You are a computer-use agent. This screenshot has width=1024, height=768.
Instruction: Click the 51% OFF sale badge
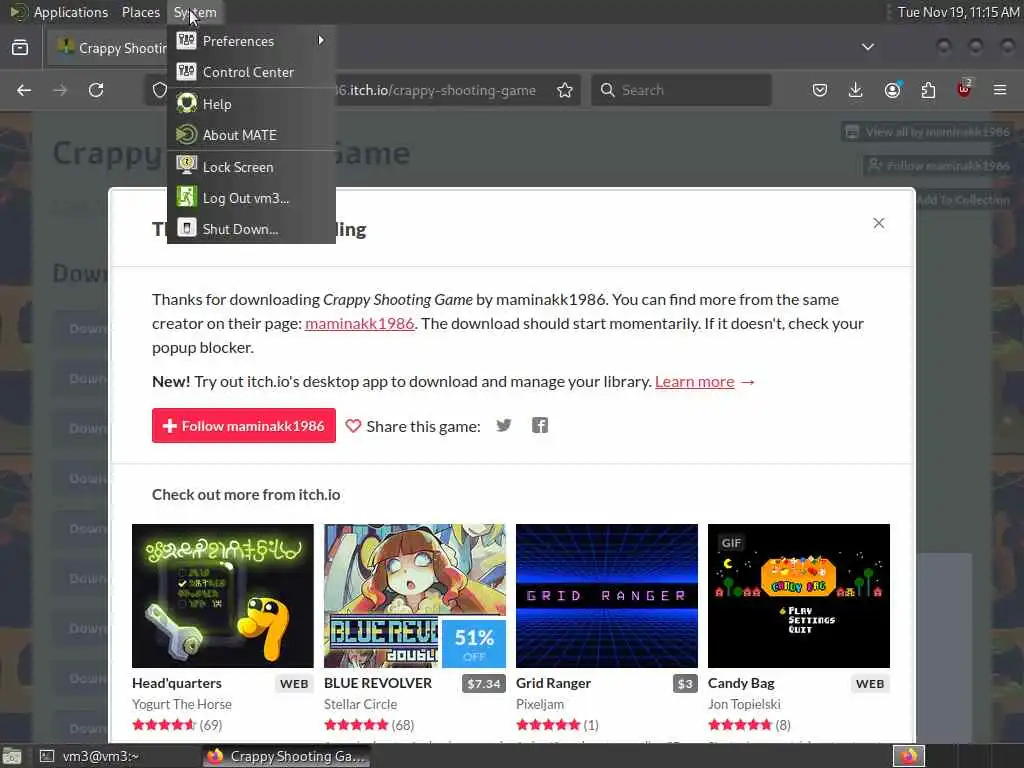click(x=474, y=644)
